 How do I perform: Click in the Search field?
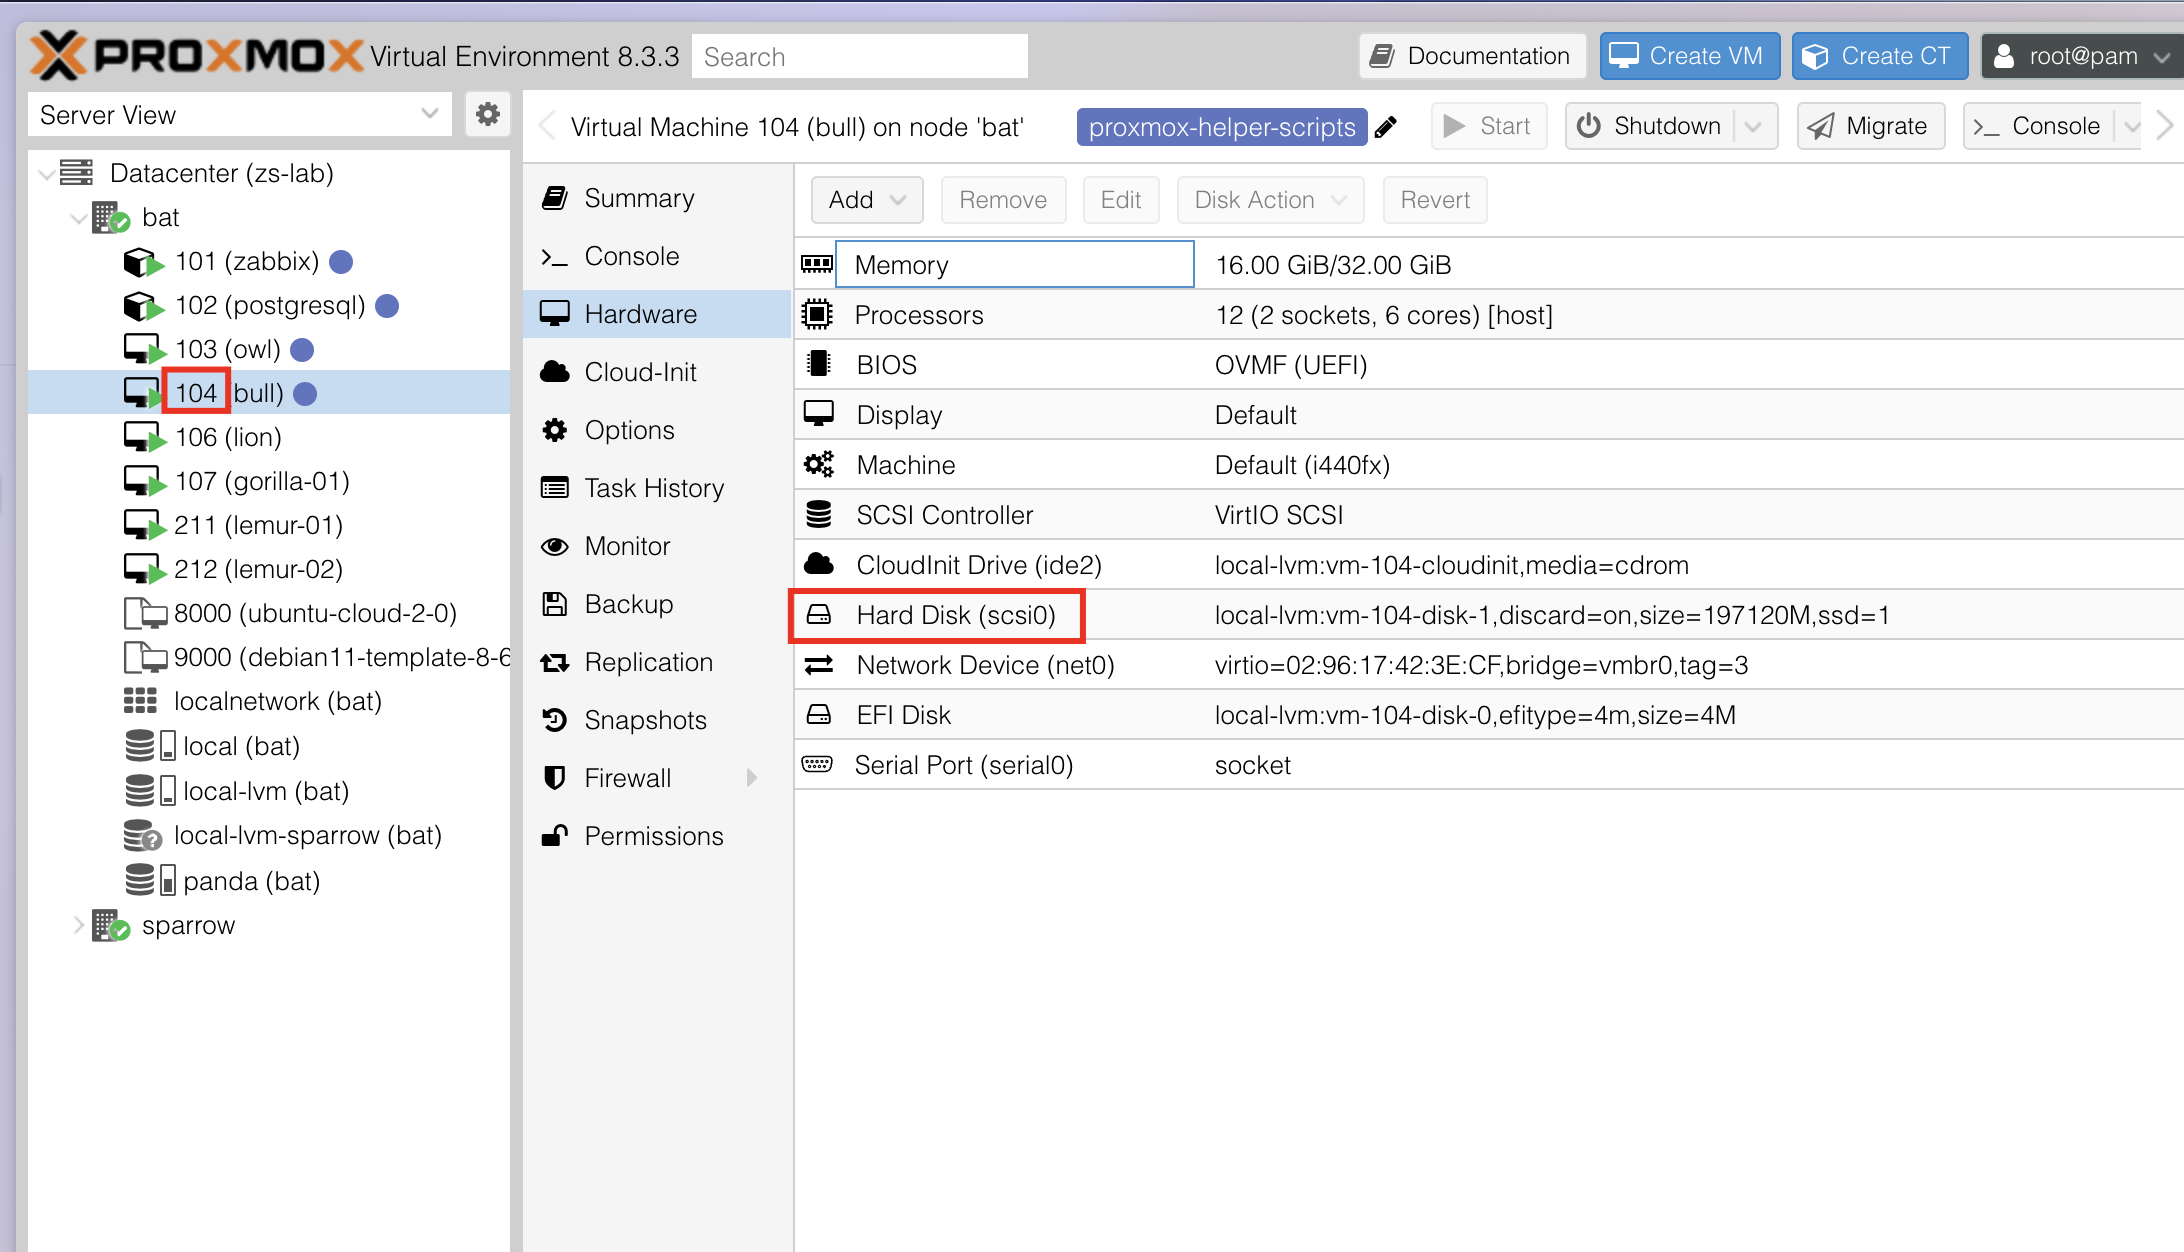860,56
